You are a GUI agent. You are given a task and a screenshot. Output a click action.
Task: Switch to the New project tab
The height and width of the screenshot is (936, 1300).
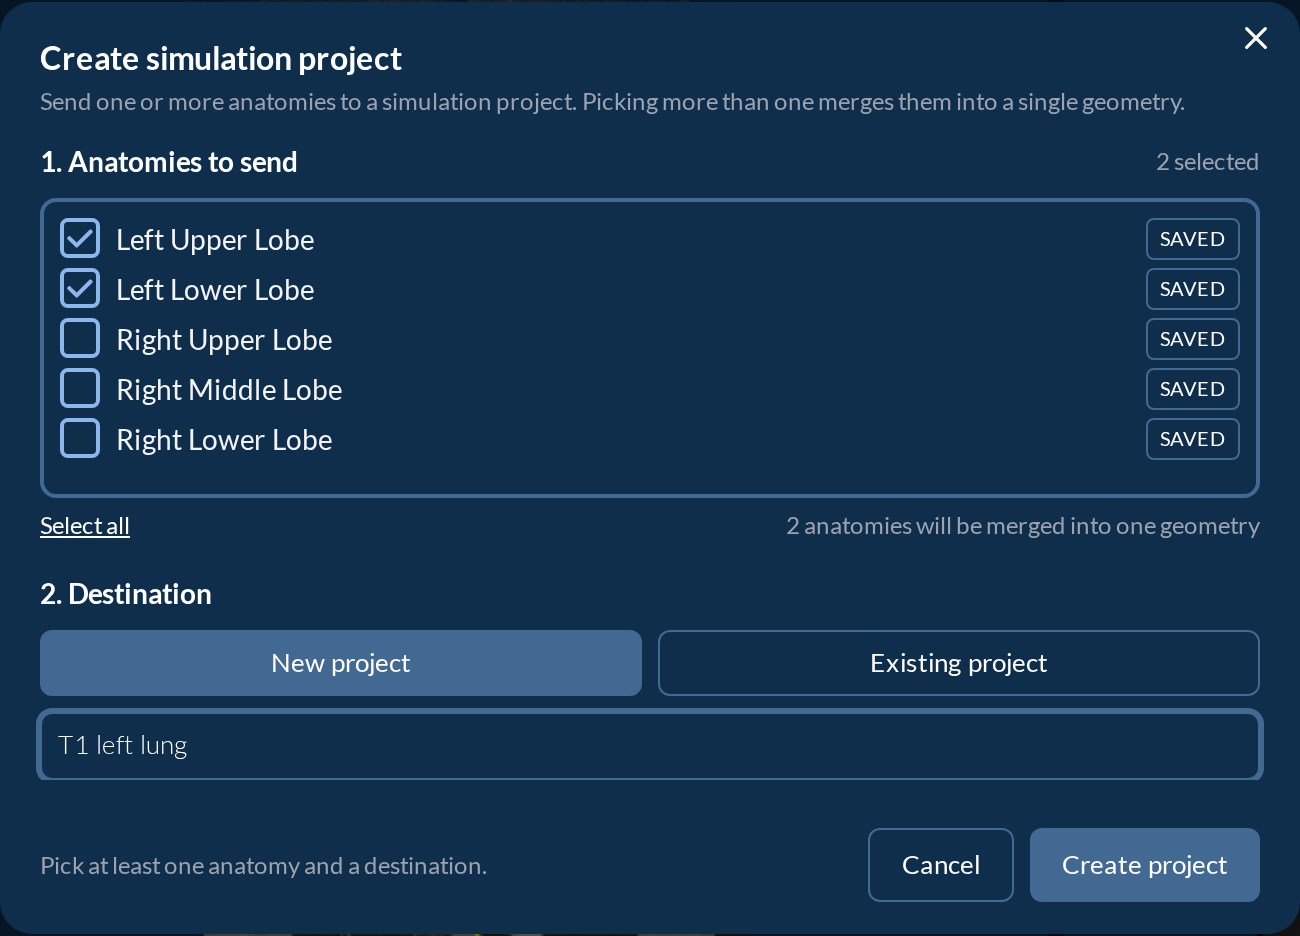tap(341, 663)
